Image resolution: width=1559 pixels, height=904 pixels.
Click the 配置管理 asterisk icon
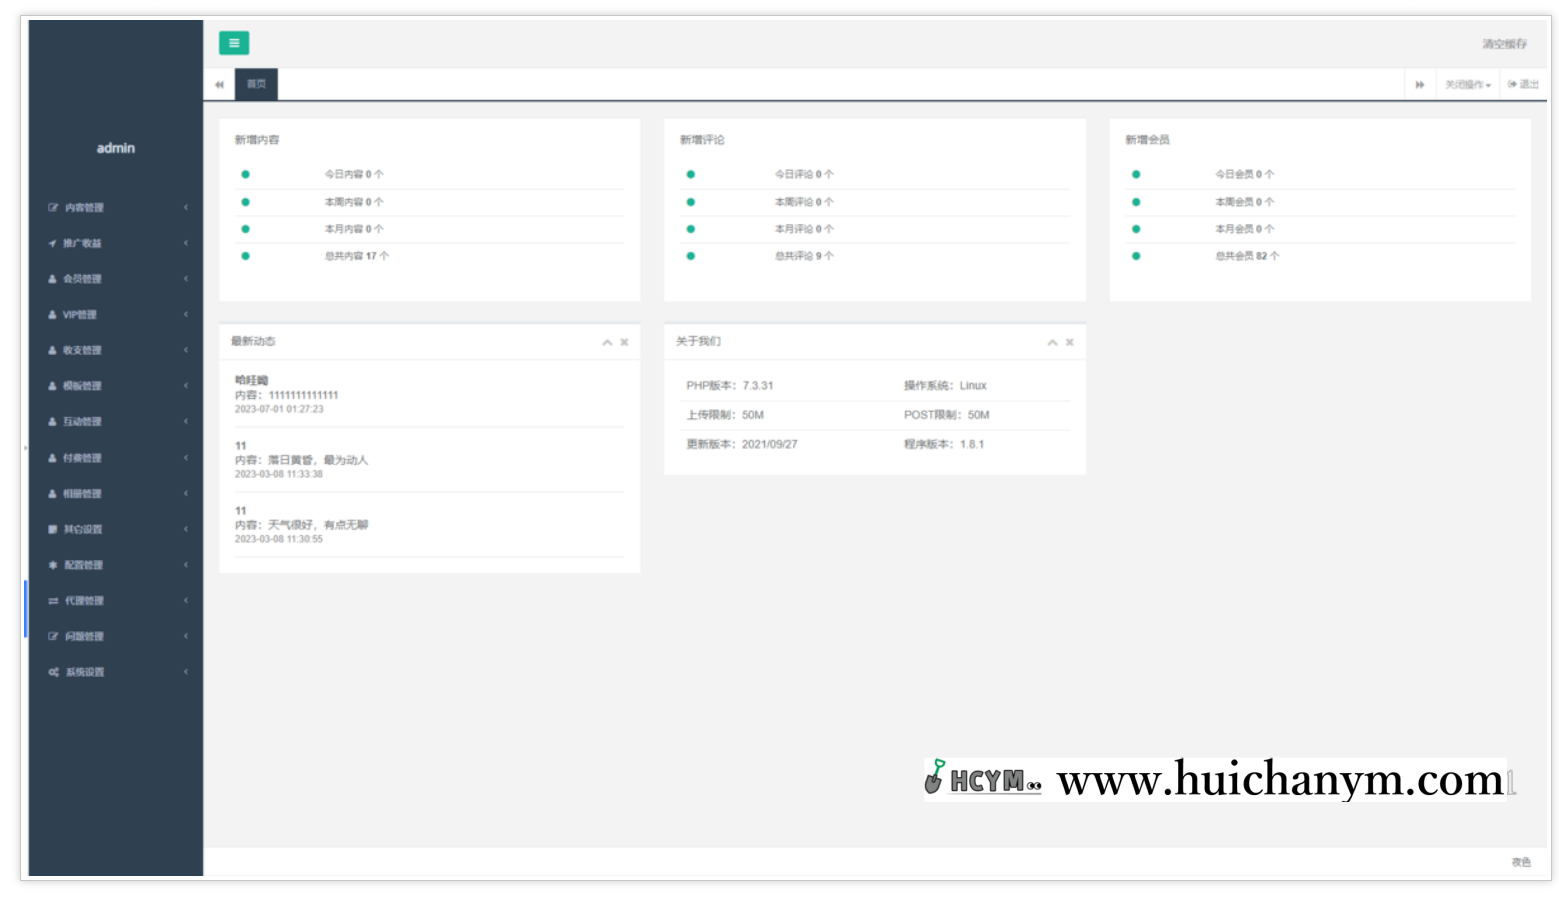click(x=53, y=566)
